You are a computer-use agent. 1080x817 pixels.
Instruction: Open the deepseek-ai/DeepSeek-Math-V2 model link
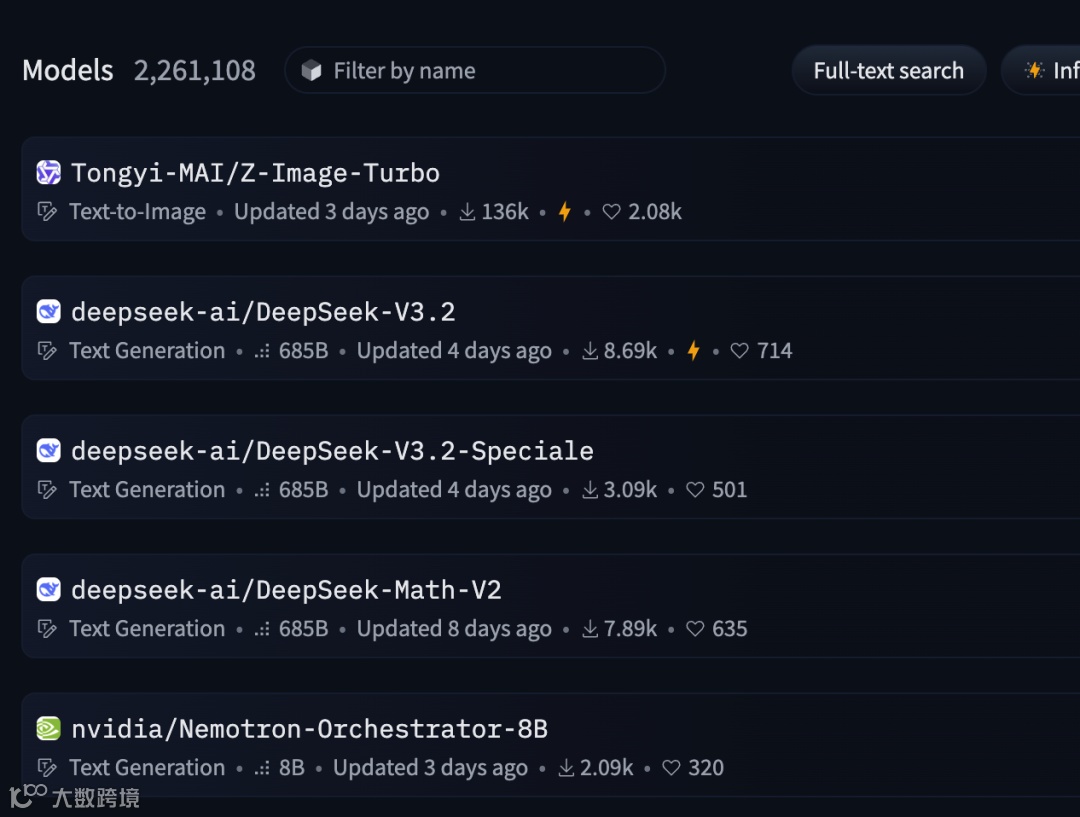point(286,590)
